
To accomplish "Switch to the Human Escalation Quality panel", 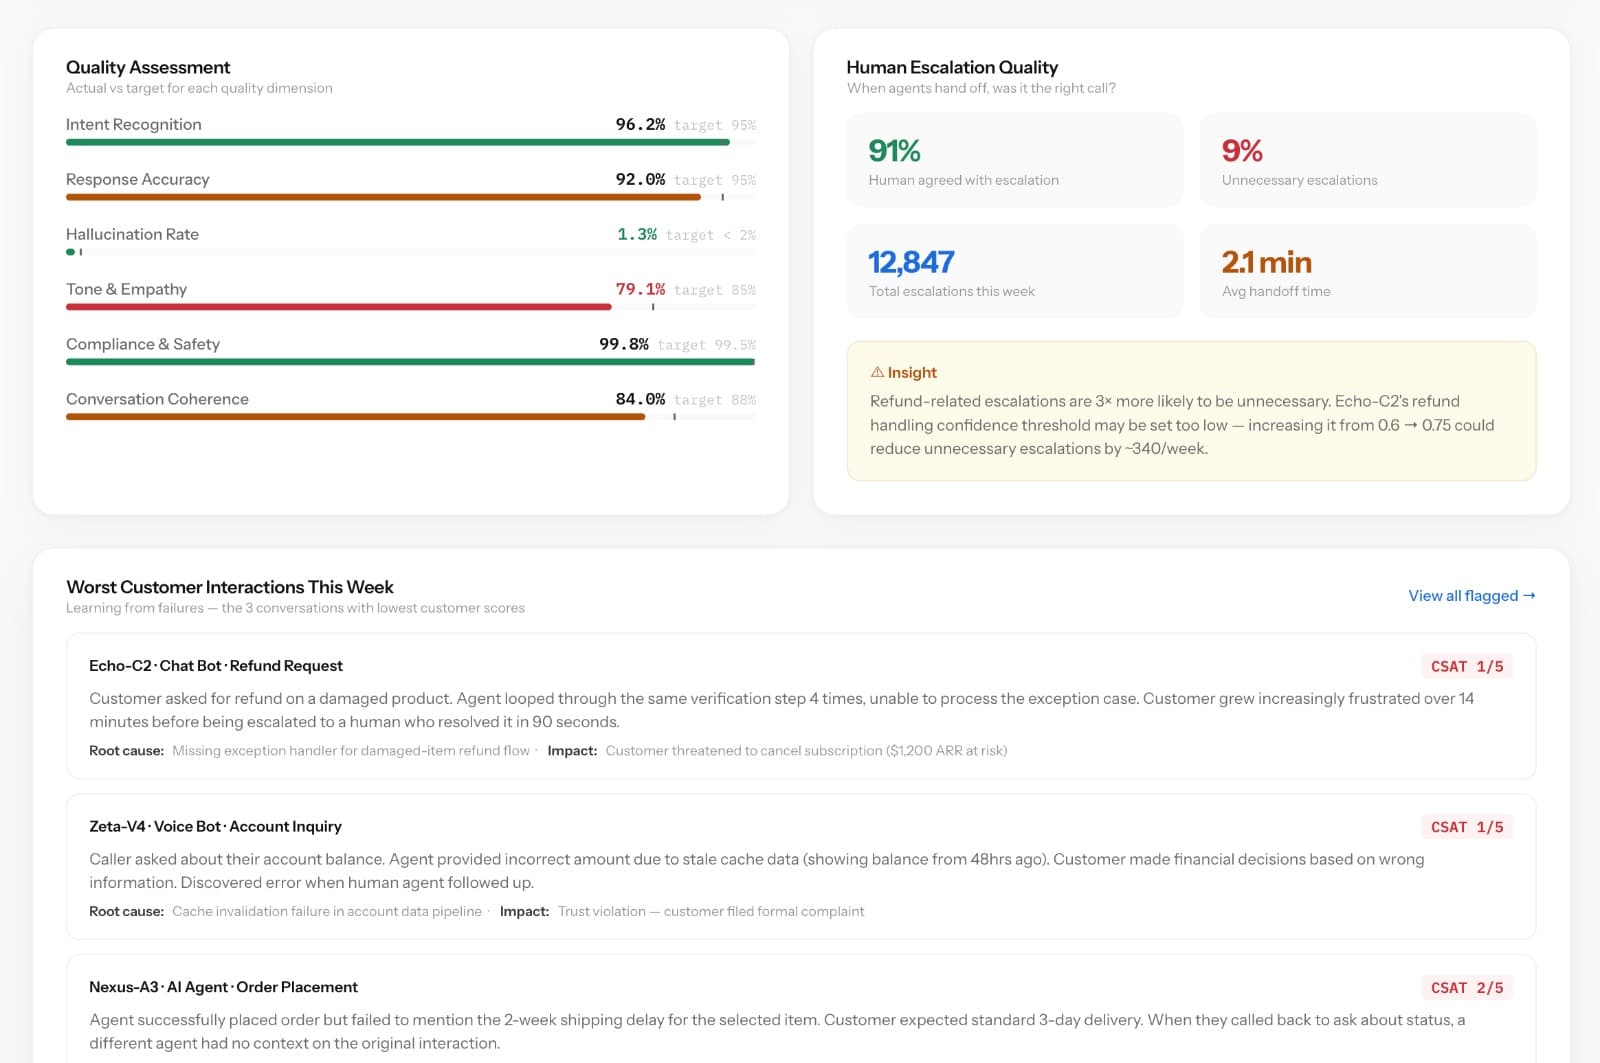I will tap(952, 67).
